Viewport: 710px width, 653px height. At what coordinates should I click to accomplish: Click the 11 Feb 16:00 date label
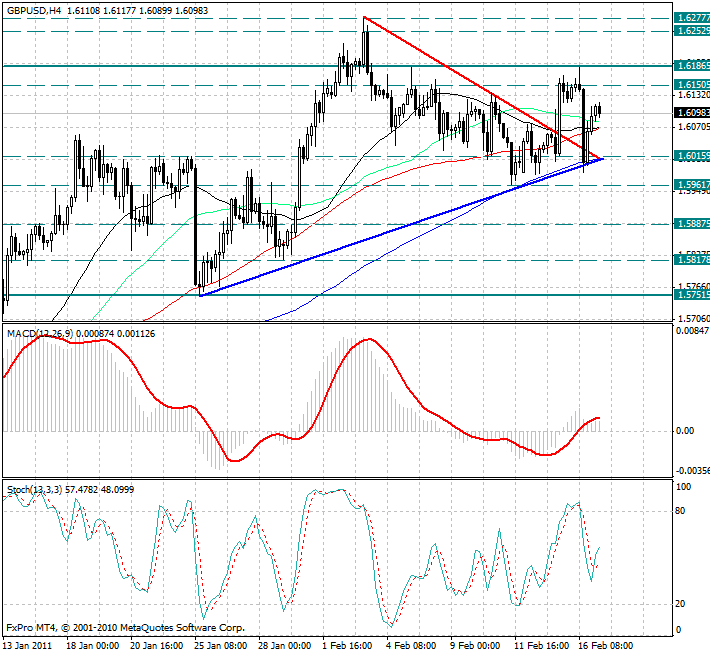tap(542, 645)
